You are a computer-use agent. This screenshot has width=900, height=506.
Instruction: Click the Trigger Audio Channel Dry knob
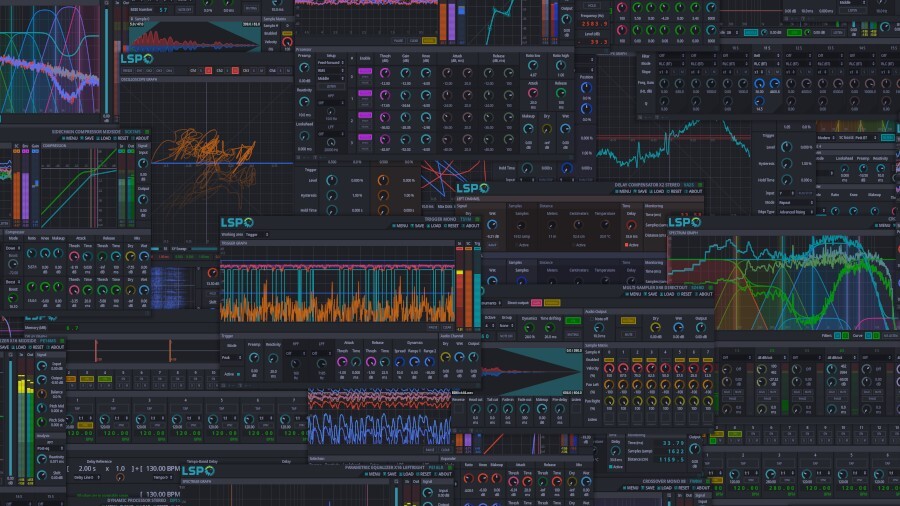tap(445, 357)
